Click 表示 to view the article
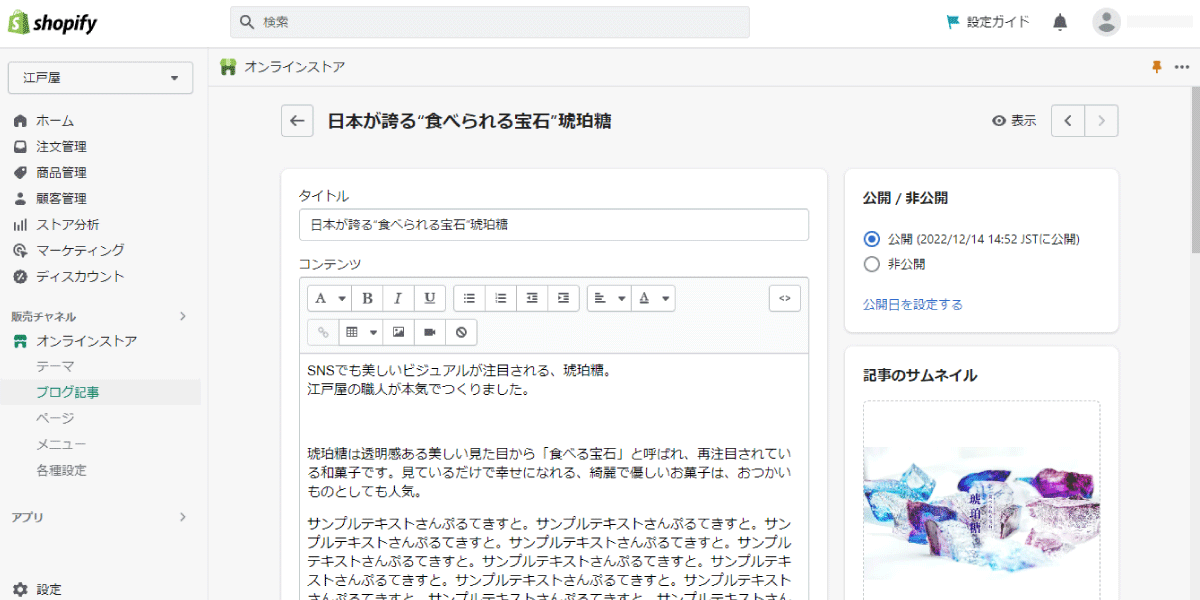This screenshot has width=1200, height=600. tap(1014, 121)
